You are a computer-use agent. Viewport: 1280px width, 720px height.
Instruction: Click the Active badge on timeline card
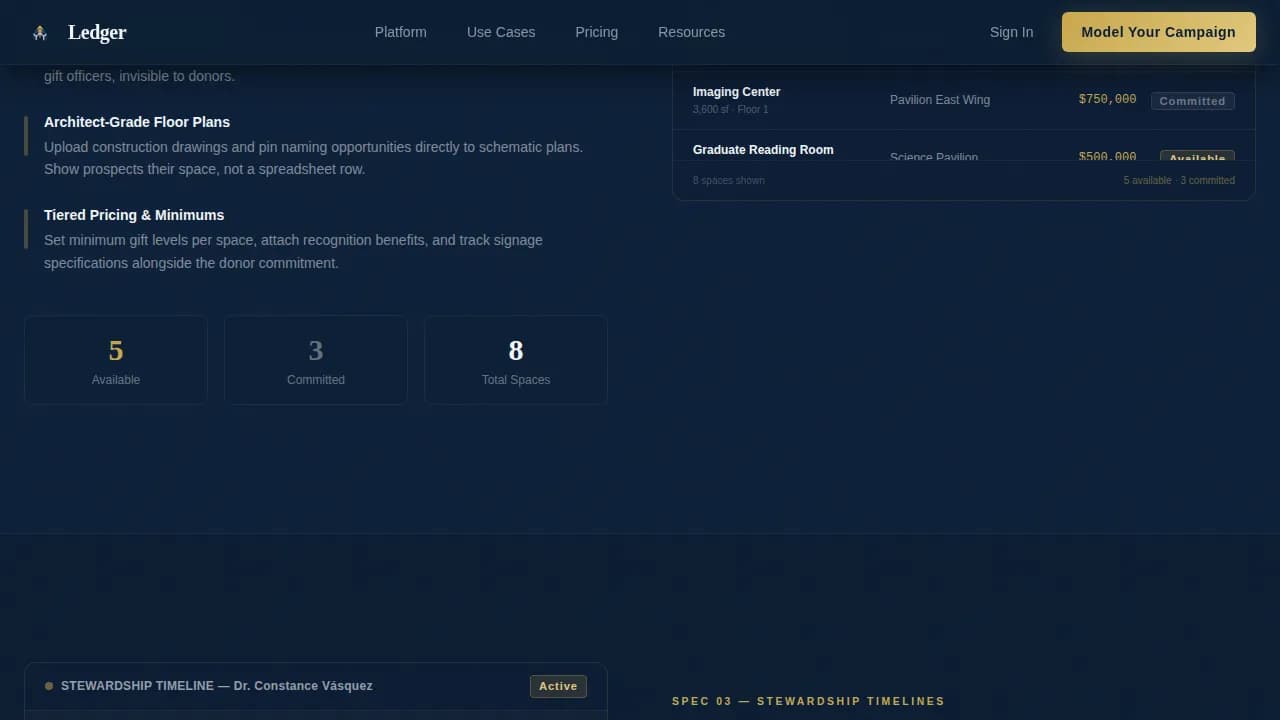[558, 686]
